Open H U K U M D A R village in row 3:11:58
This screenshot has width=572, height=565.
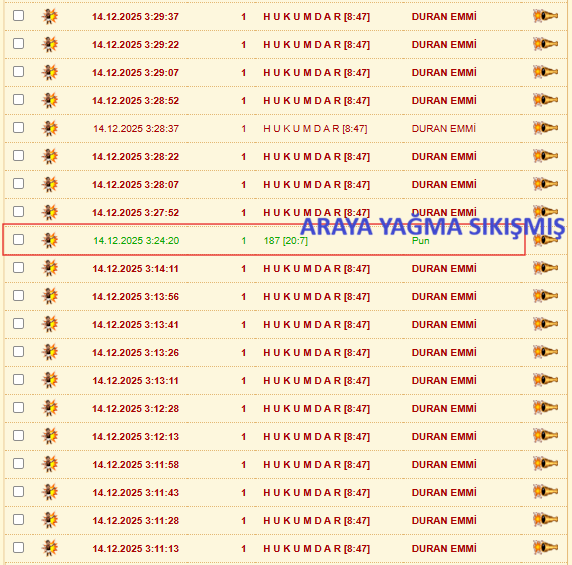click(x=316, y=465)
